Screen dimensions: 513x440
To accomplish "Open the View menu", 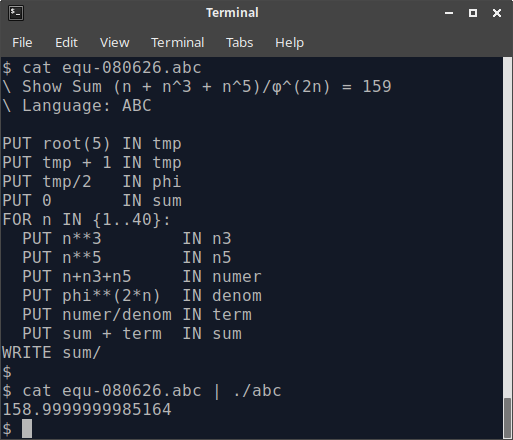I will tap(115, 43).
